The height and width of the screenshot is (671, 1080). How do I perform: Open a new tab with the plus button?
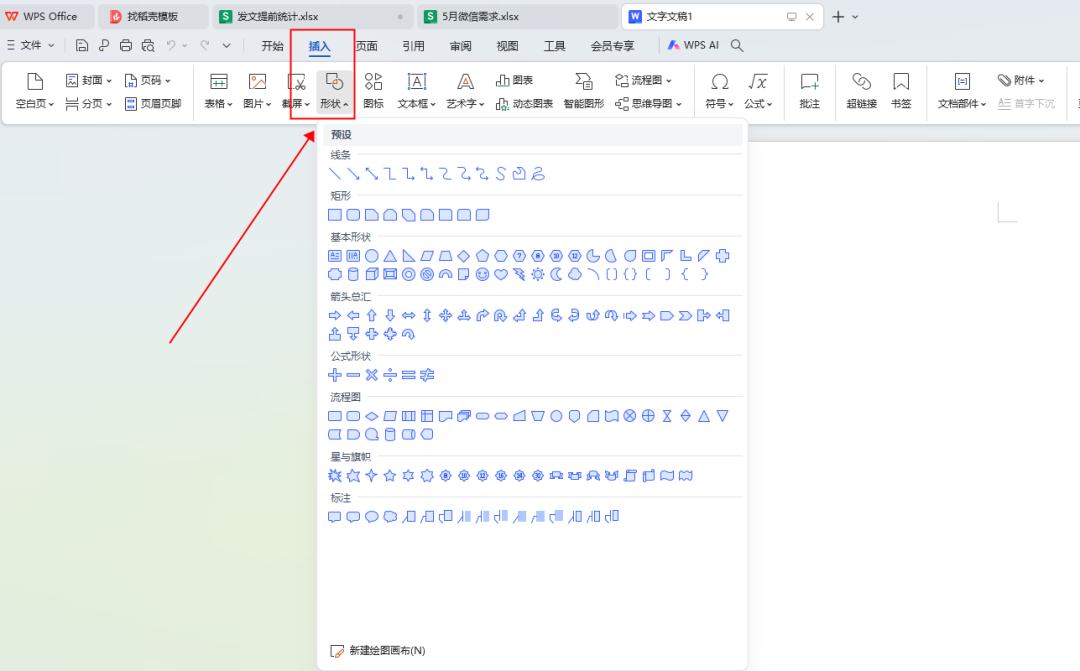[x=838, y=17]
